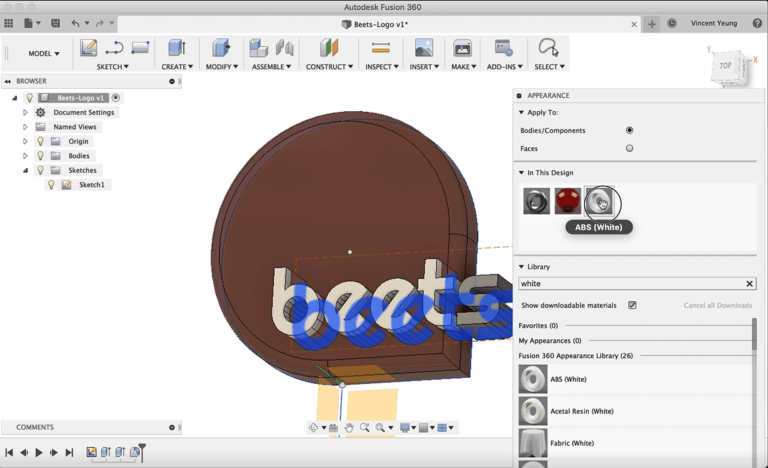
Task: Click the Look At navigation icon
Action: coord(333,427)
